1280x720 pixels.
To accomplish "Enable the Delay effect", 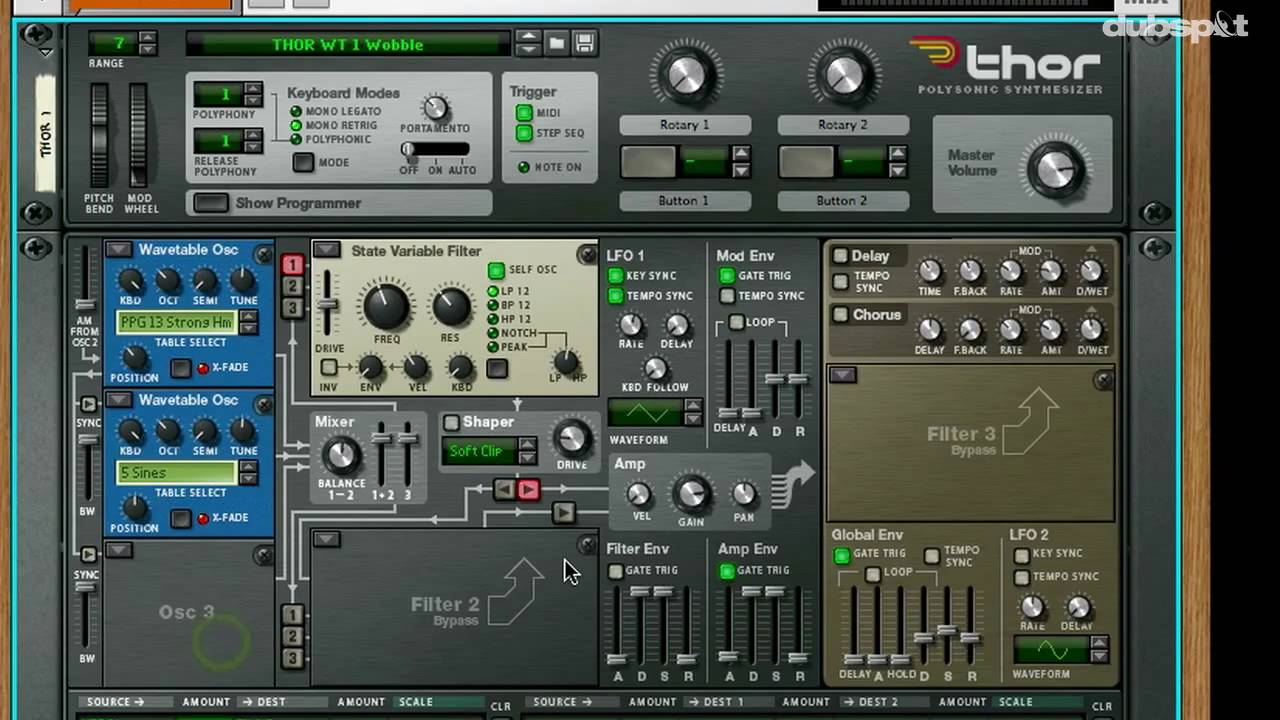I will coord(841,256).
